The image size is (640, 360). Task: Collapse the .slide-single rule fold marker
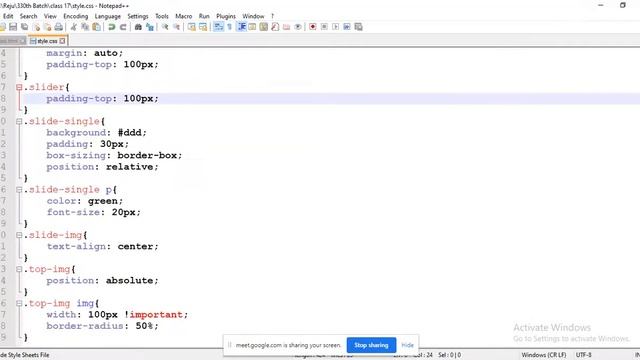[19, 121]
